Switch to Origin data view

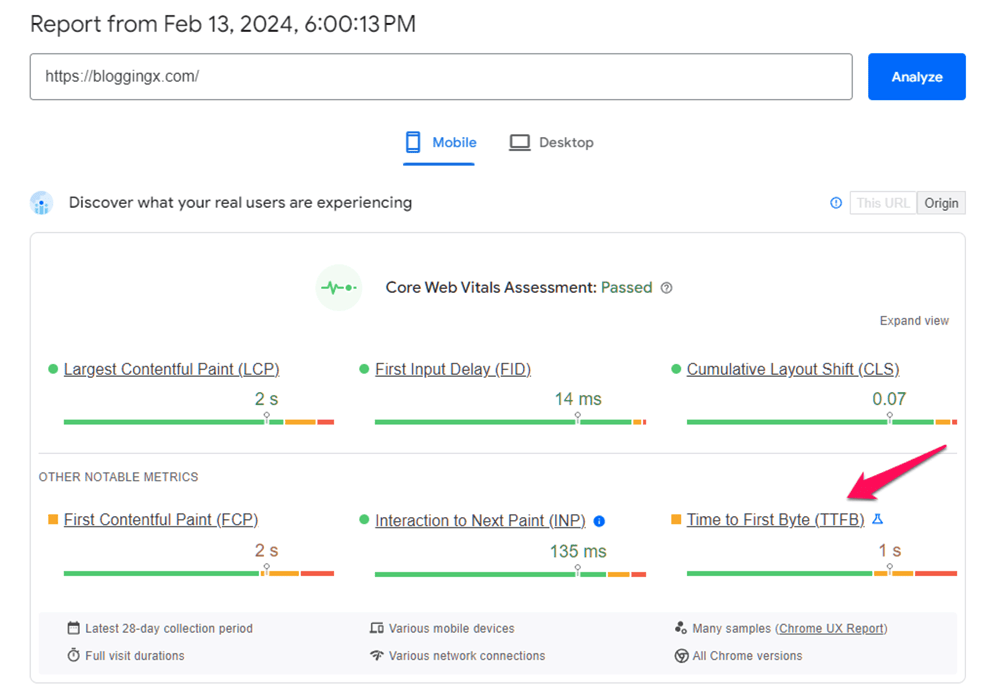coord(941,203)
